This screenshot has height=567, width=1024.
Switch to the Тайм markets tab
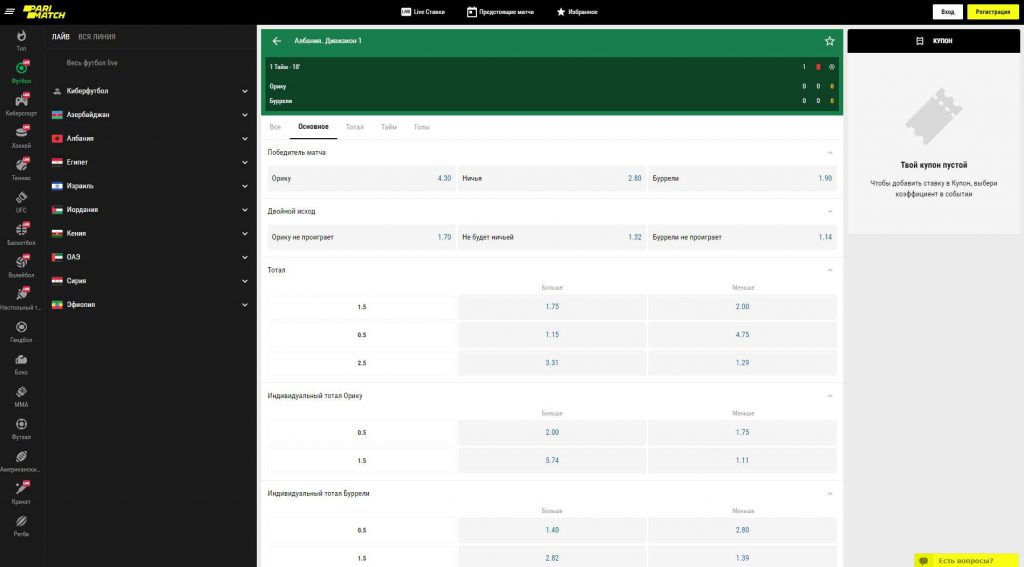click(x=389, y=127)
